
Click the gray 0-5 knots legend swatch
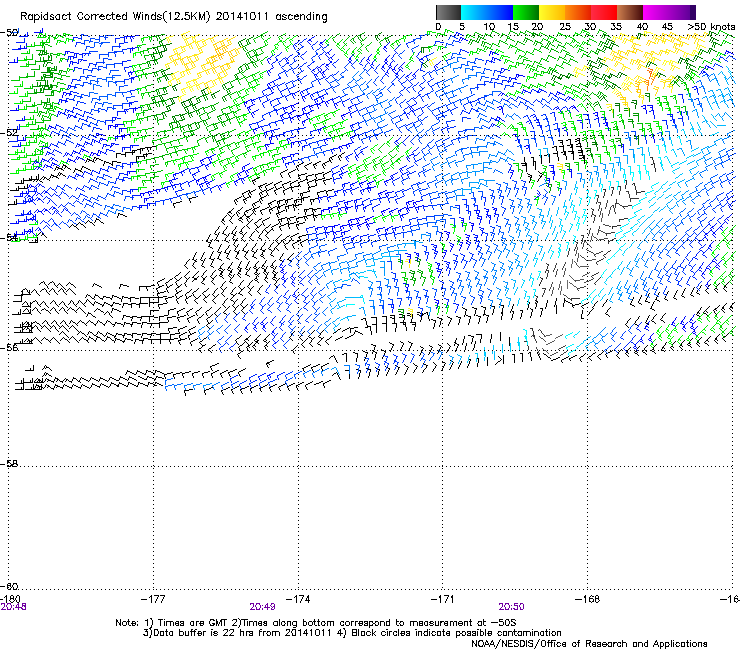pyautogui.click(x=448, y=12)
